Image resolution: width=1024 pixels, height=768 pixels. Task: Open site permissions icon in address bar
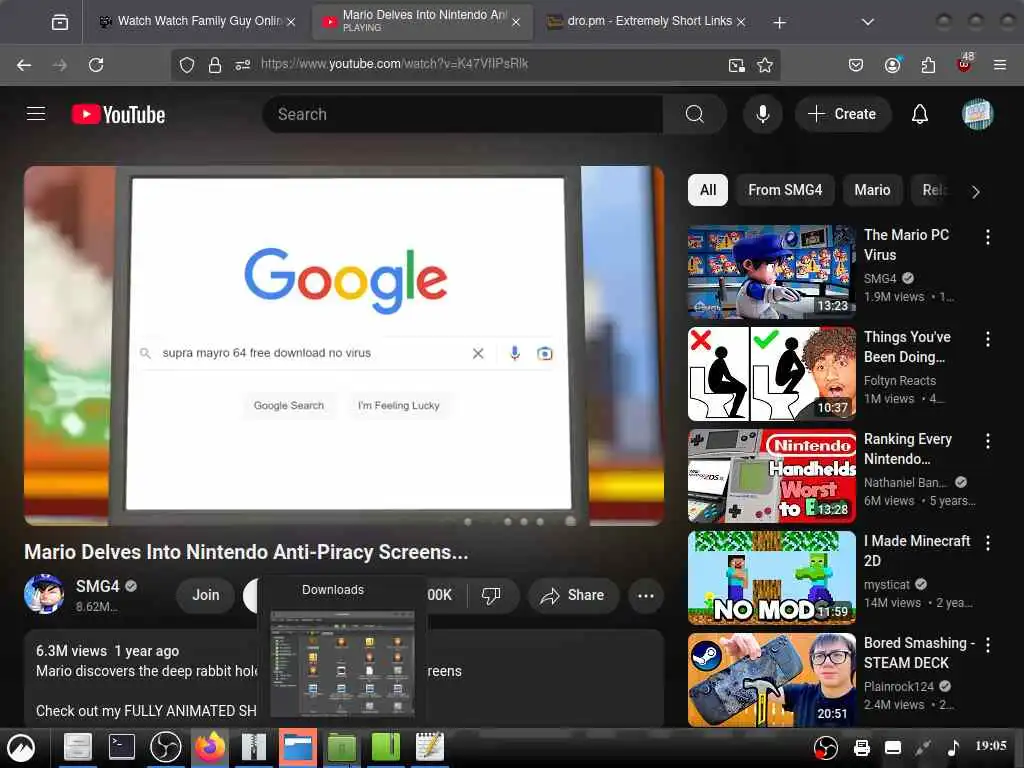(x=243, y=65)
